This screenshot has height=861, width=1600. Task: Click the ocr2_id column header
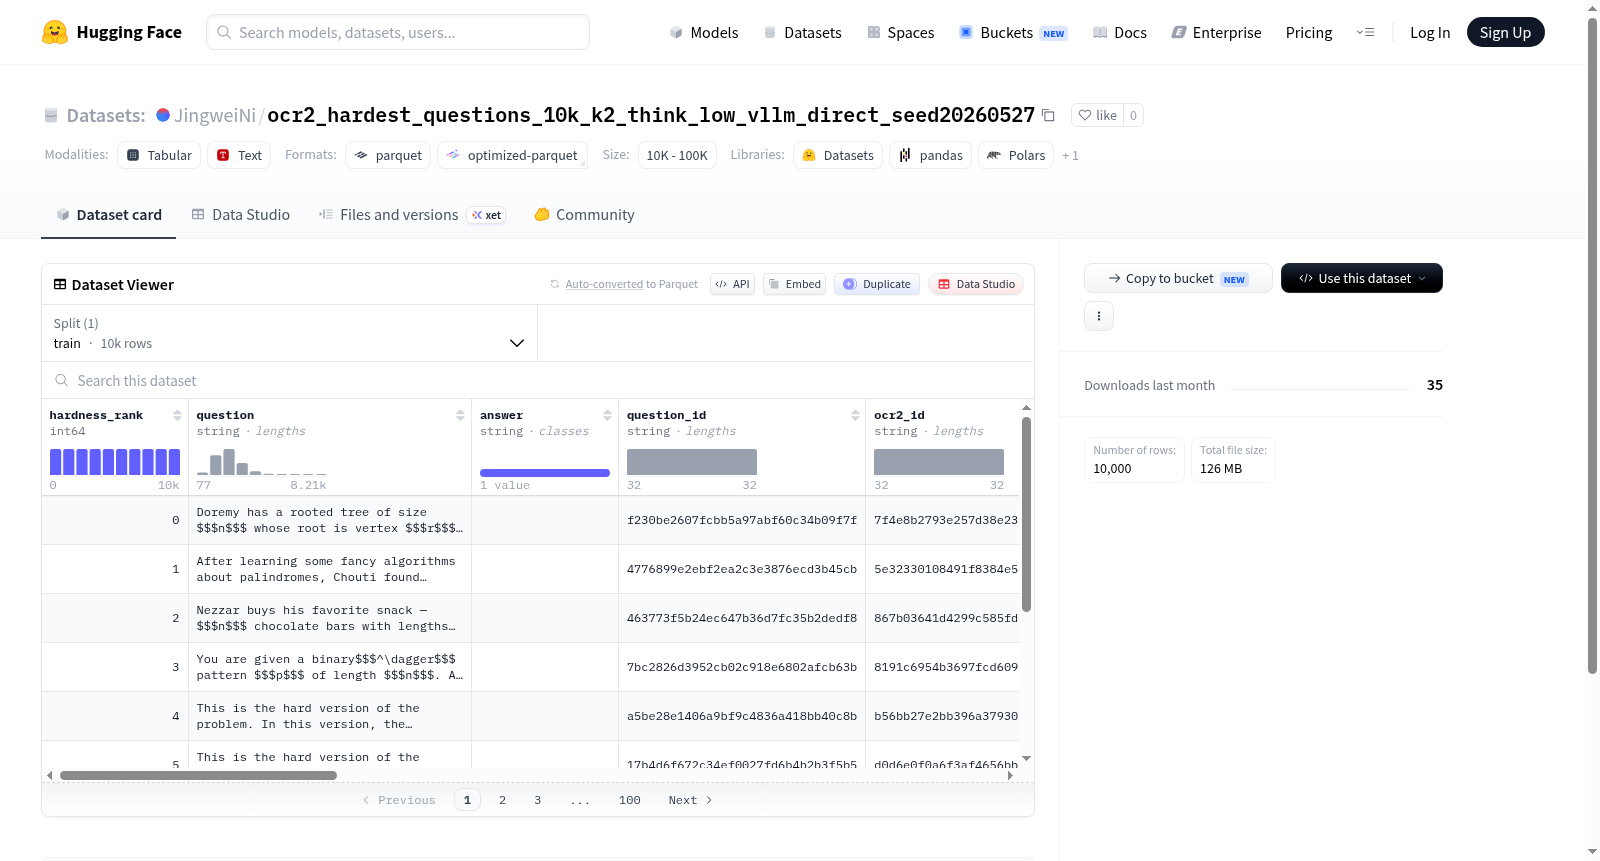click(x=899, y=415)
